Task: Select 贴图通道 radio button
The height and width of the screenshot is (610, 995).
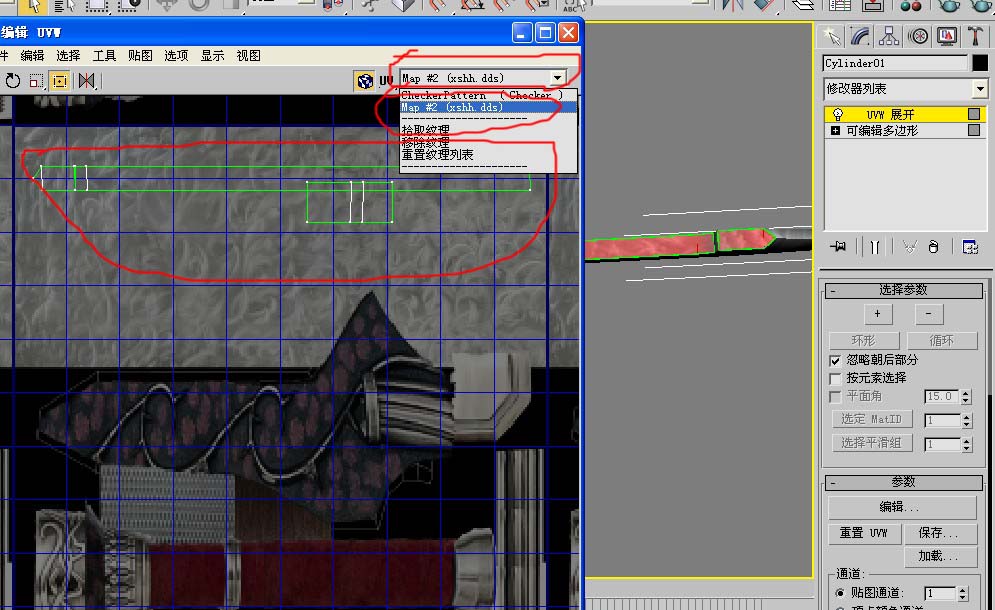Action: pos(840,593)
